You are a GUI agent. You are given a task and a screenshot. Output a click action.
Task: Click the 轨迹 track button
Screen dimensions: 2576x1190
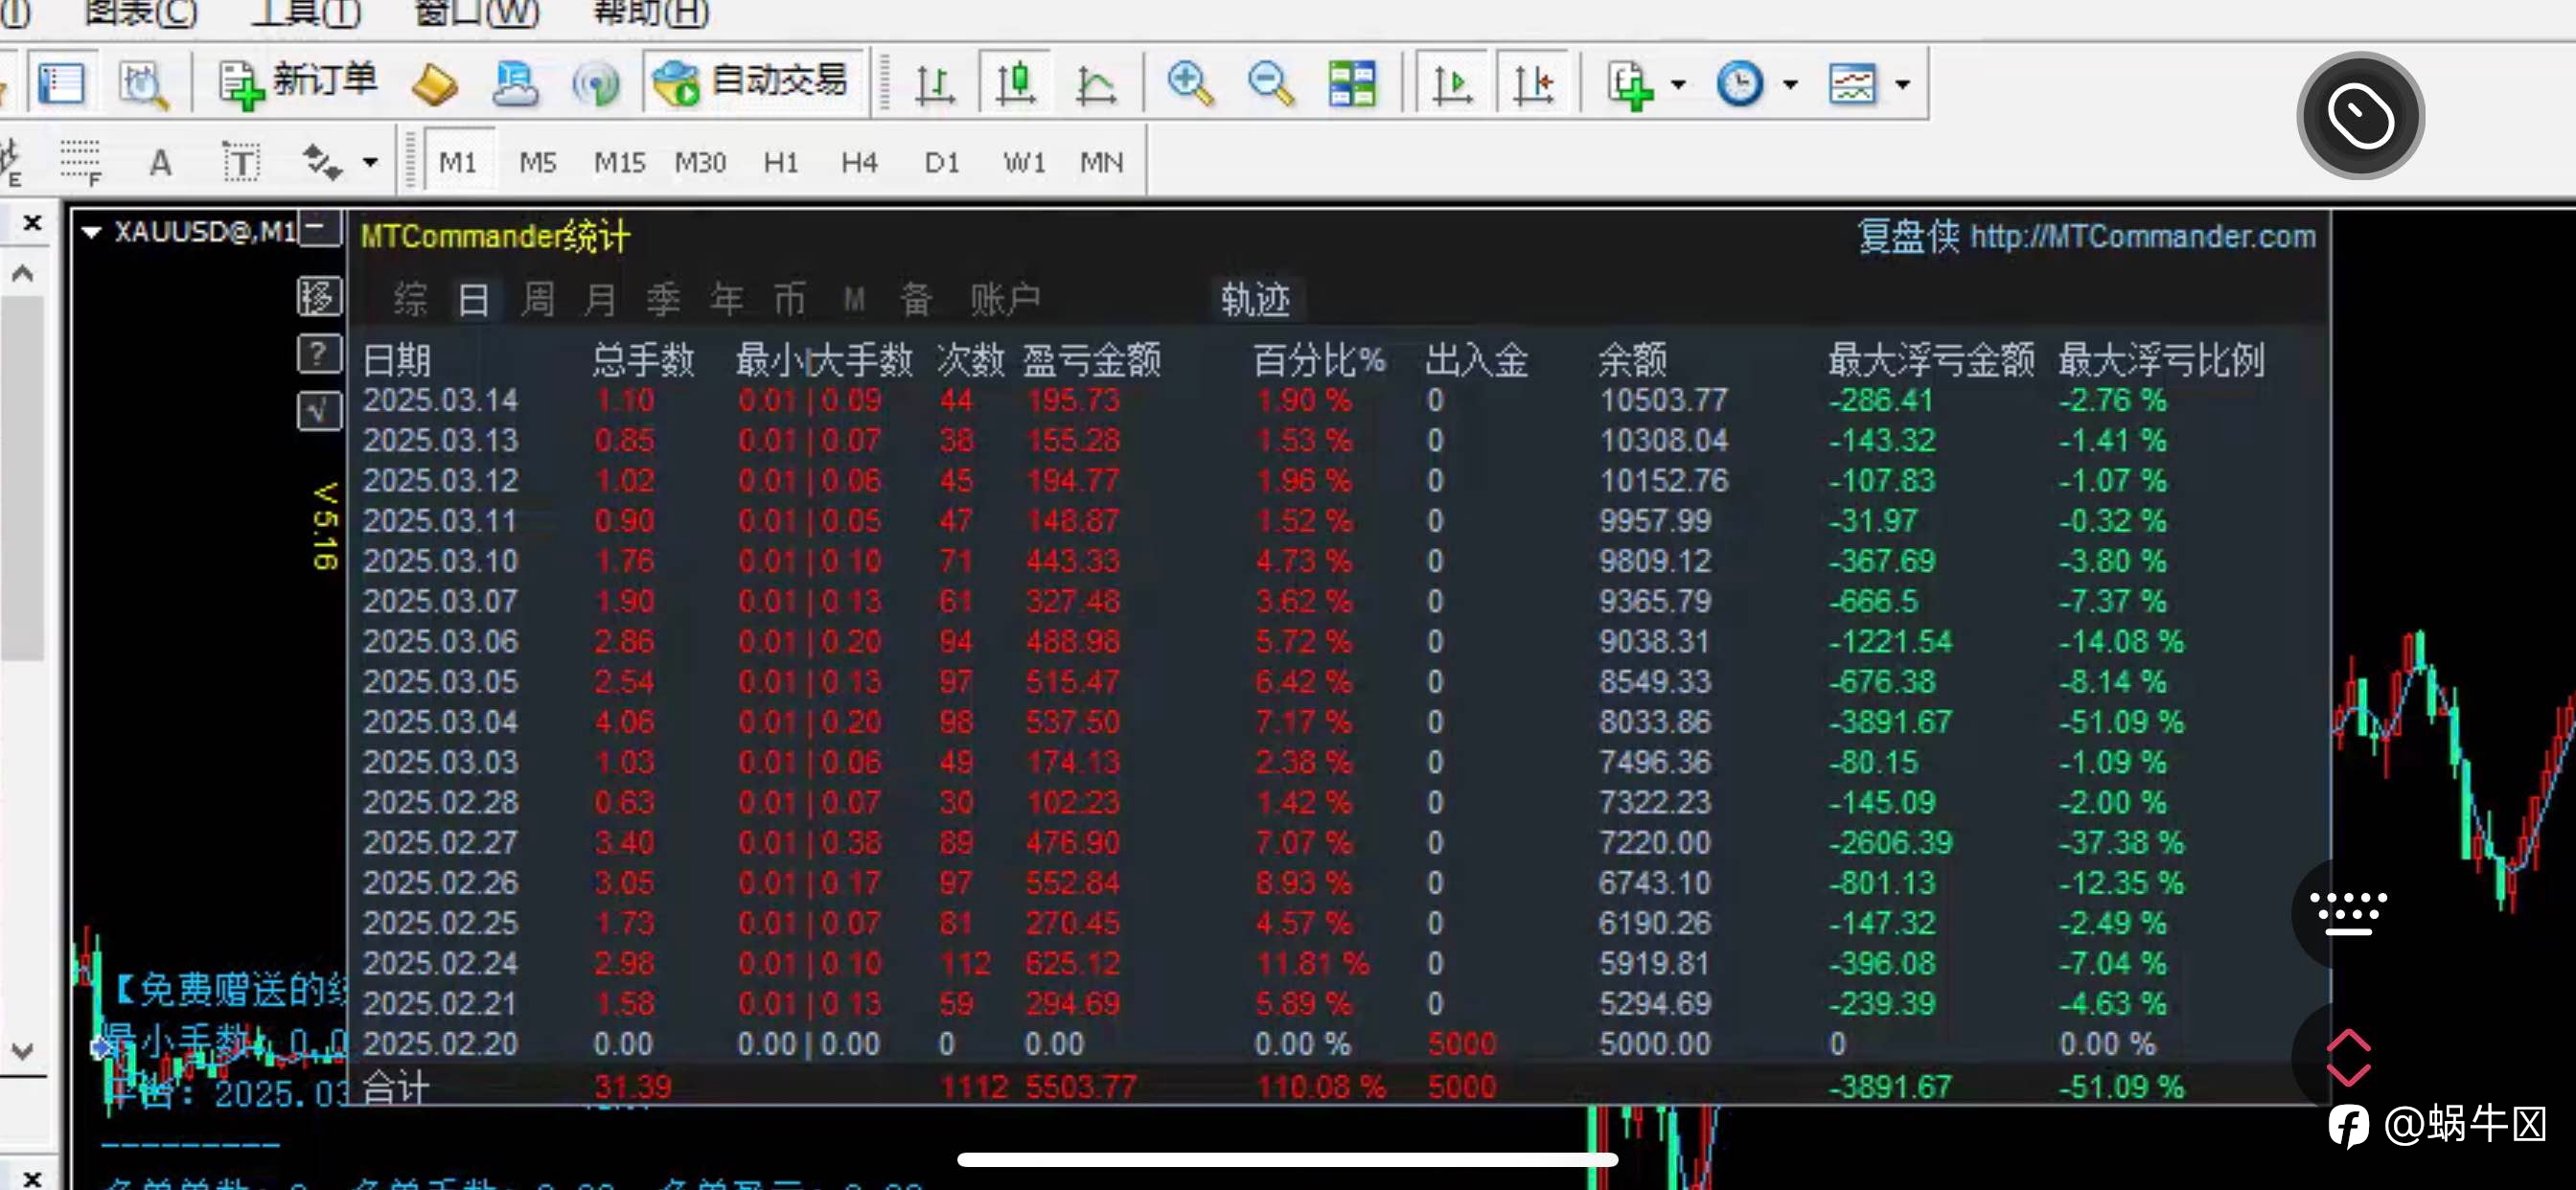tap(1255, 299)
